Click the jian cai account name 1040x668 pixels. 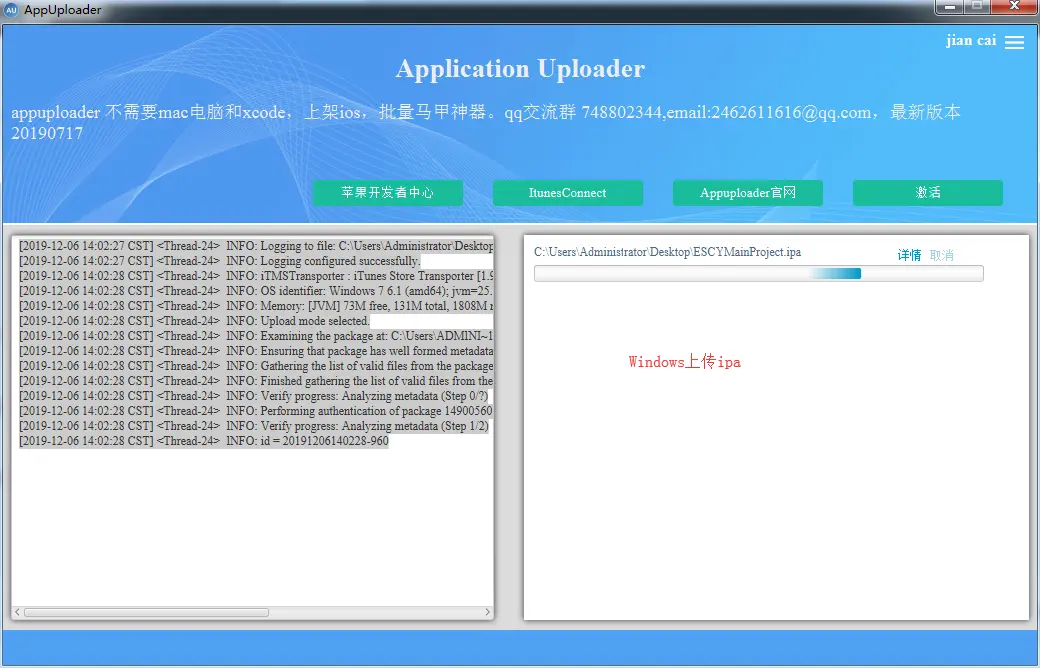click(971, 40)
